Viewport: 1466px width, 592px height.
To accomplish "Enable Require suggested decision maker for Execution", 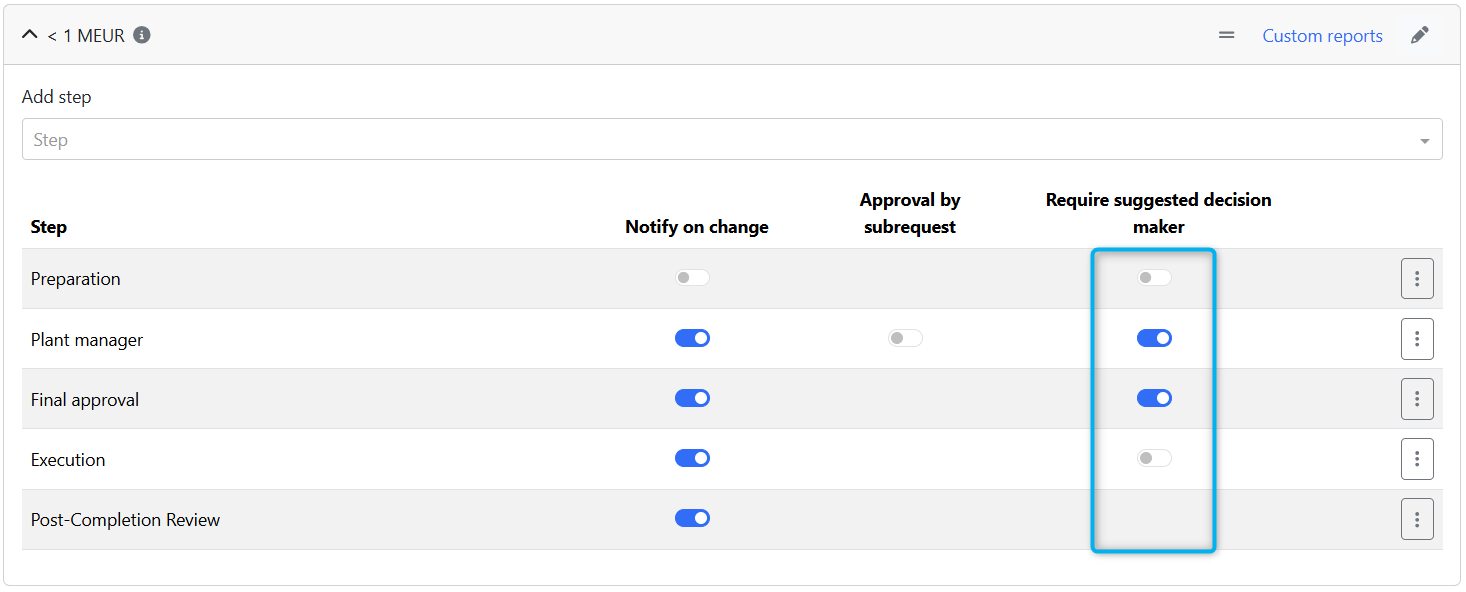I will pos(1154,458).
